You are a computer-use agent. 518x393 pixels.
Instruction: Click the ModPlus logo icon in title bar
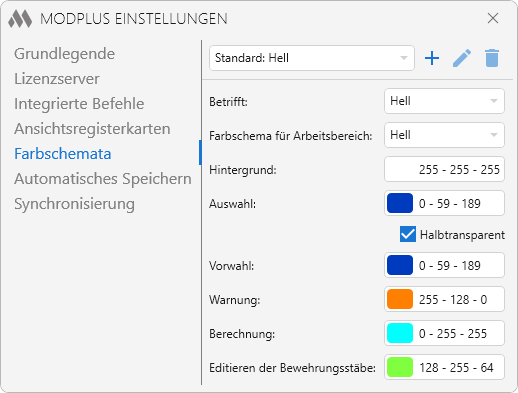point(20,19)
